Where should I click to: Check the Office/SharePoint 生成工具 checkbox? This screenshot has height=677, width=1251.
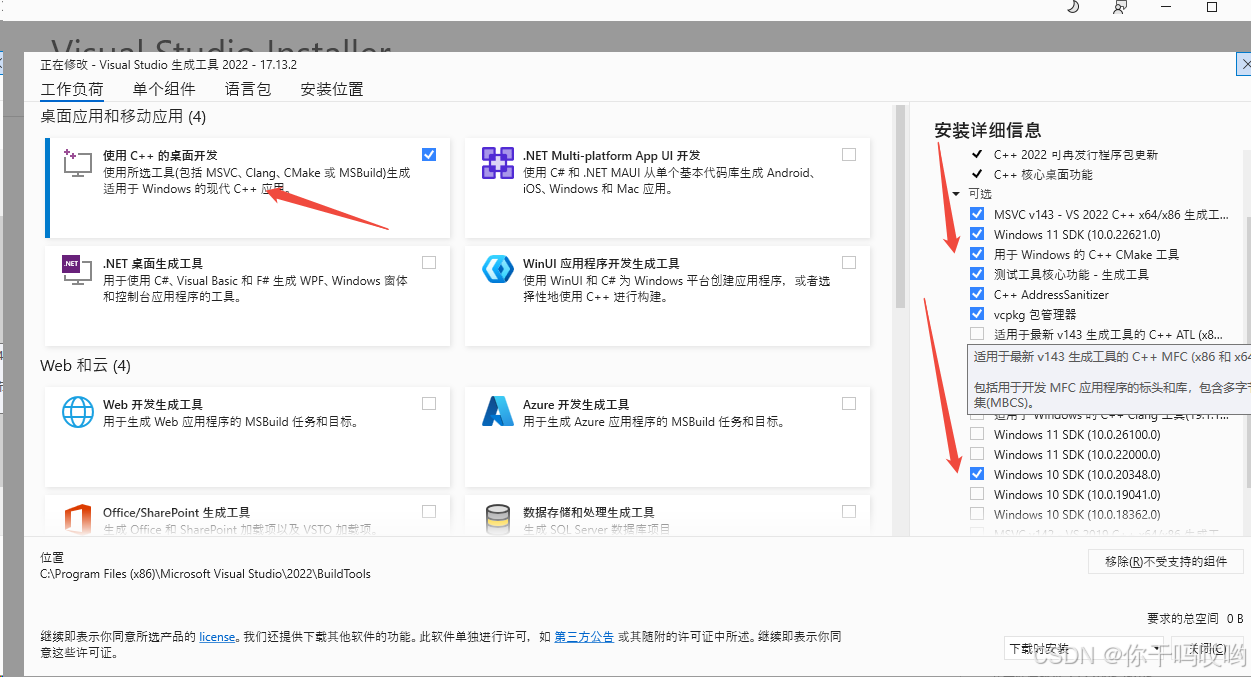coord(429,511)
